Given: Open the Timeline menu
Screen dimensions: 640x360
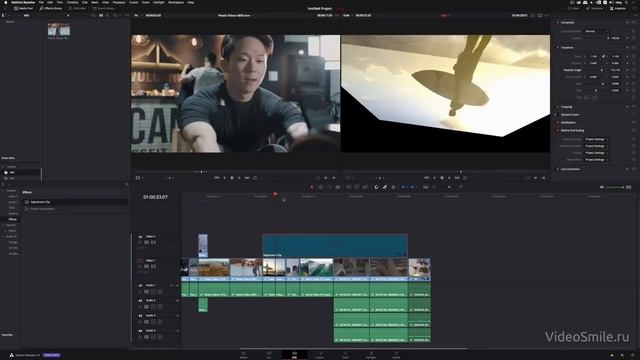Looking at the screenshot, I should pyautogui.click(x=72, y=2).
